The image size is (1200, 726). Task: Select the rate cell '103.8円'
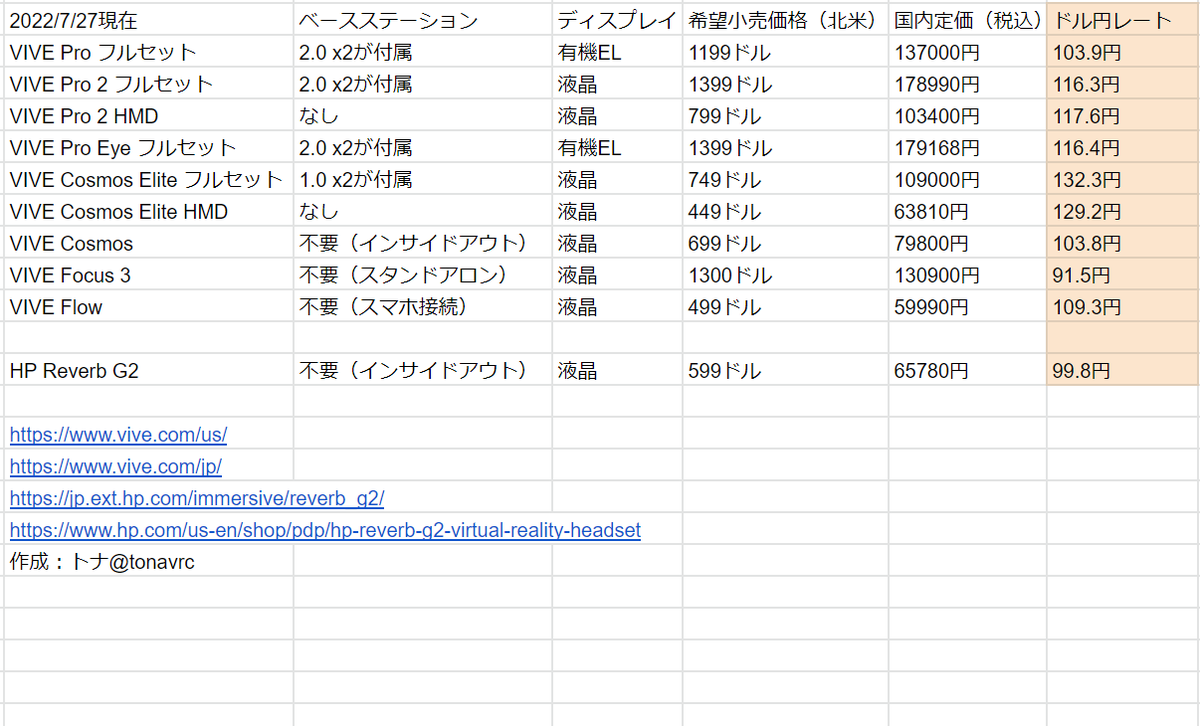click(1123, 244)
